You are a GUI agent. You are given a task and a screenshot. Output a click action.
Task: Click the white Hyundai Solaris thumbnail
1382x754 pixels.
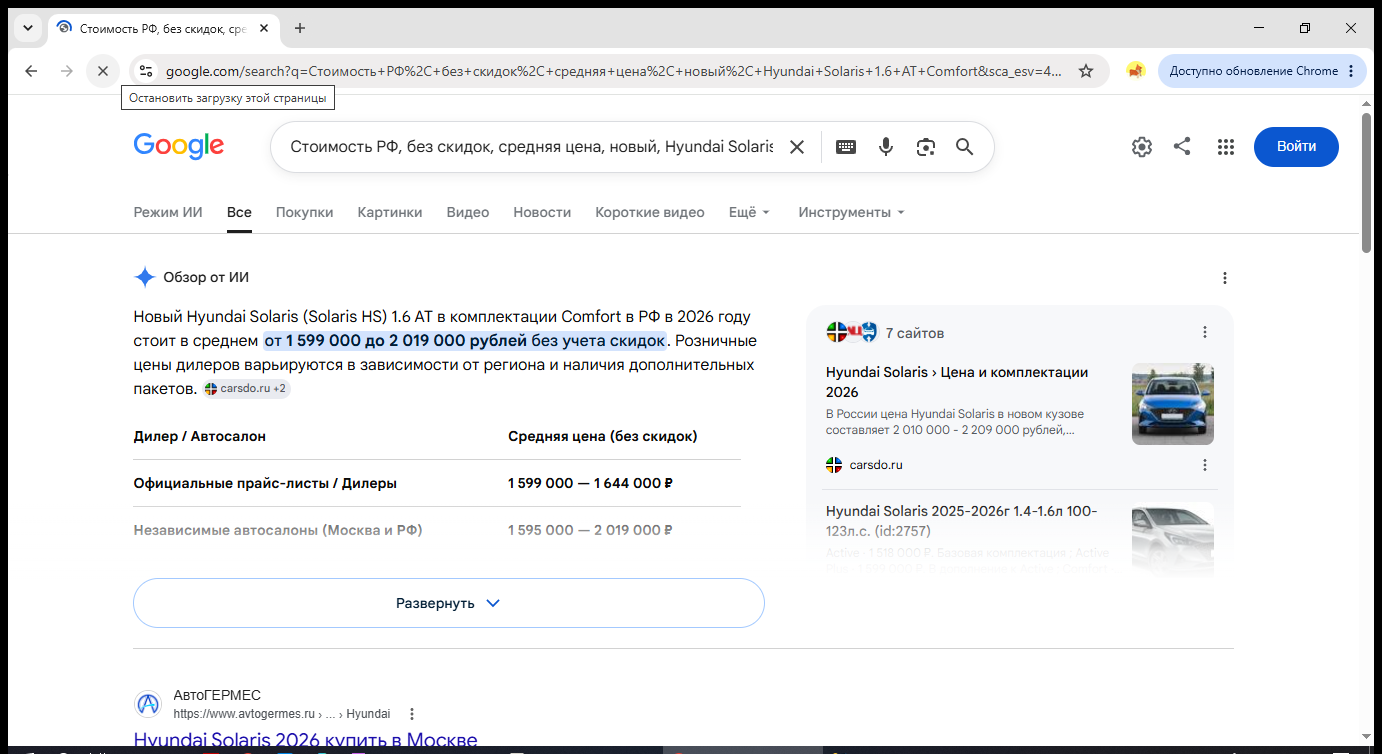(1173, 538)
